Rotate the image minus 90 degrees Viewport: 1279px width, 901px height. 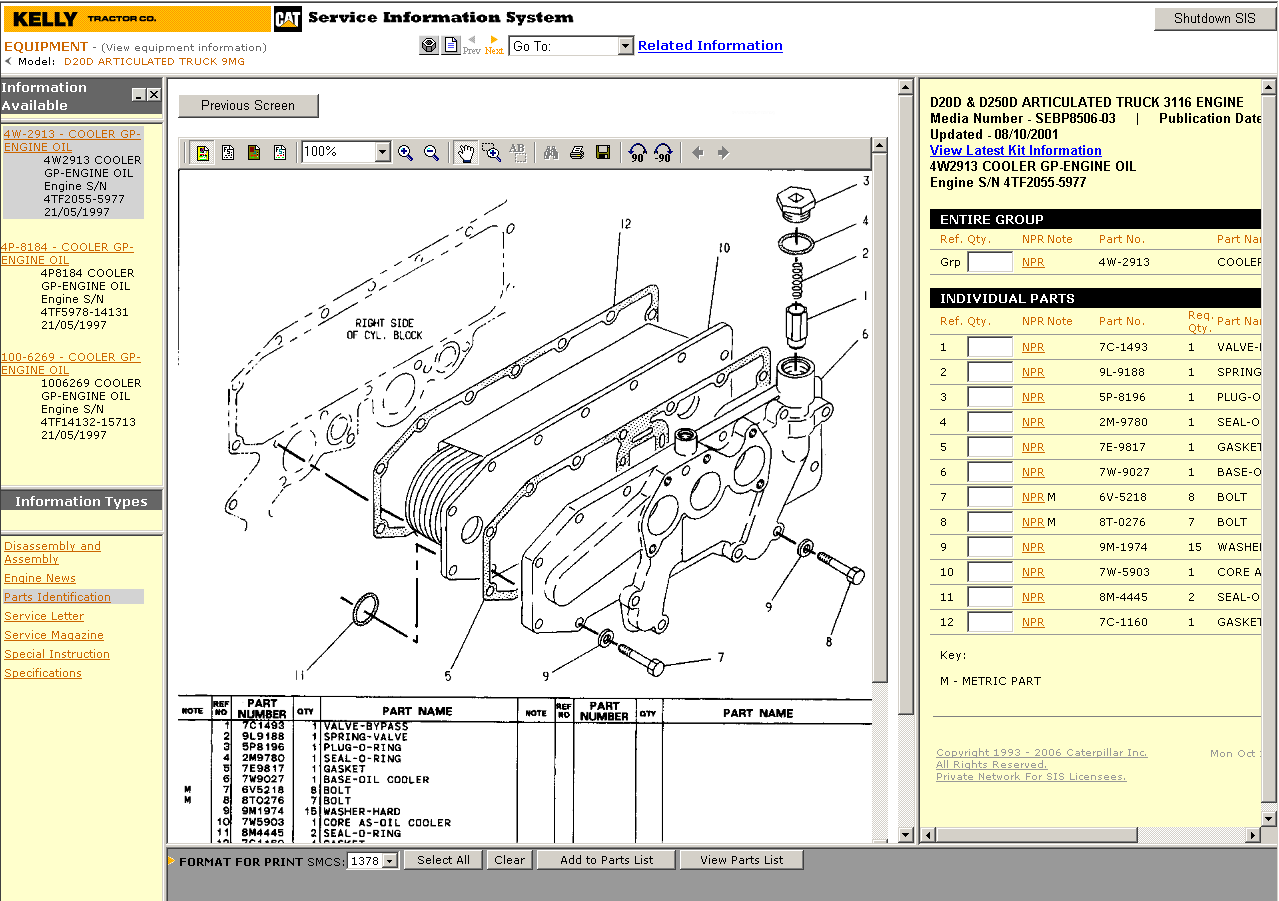click(663, 152)
